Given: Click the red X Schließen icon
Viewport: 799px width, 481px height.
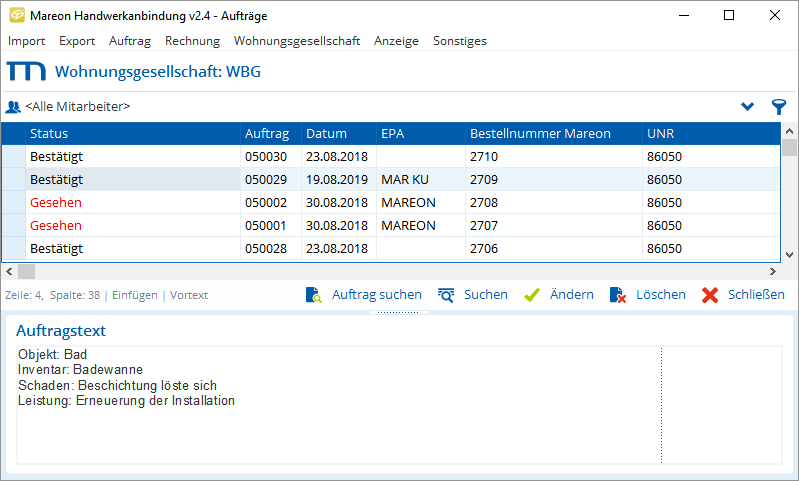Looking at the screenshot, I should pyautogui.click(x=710, y=295).
